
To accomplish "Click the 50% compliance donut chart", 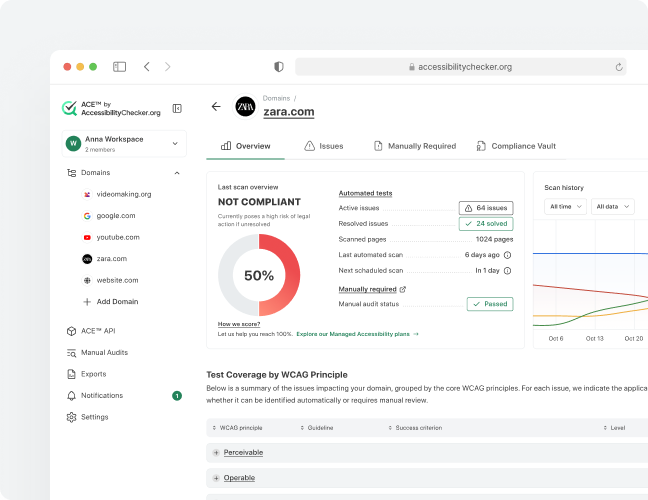I will click(x=259, y=275).
